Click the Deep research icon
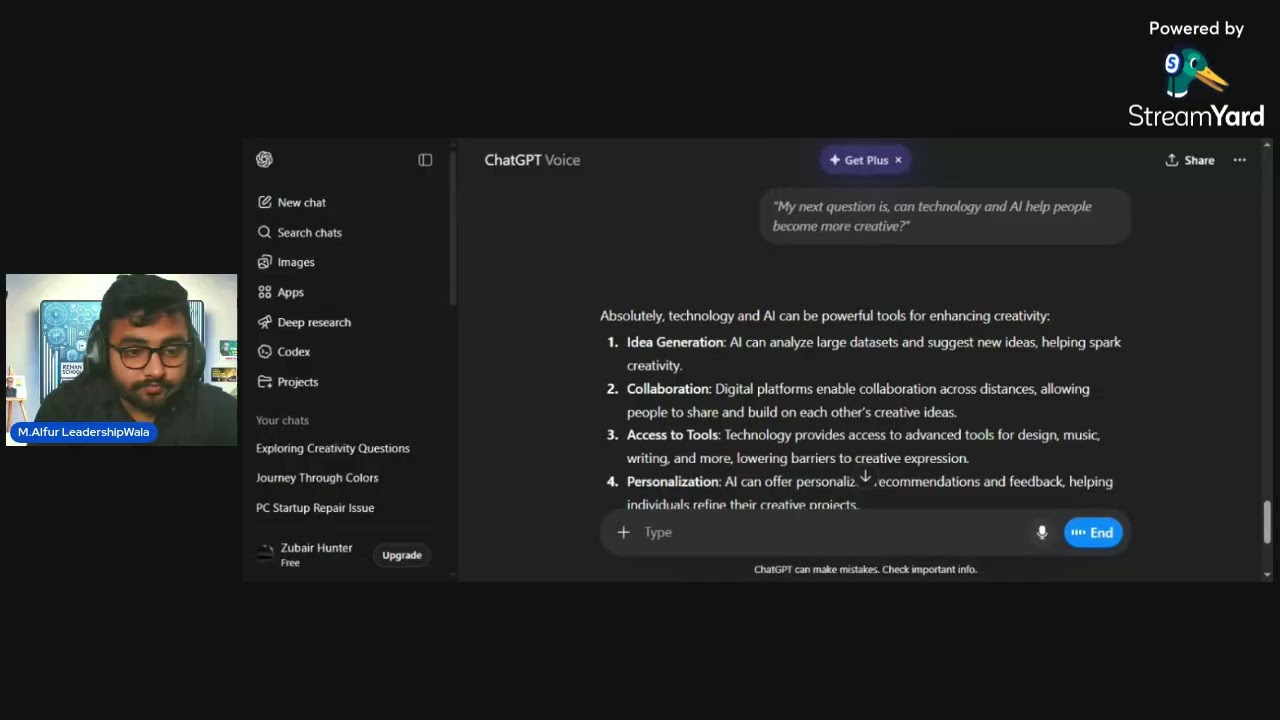 click(264, 322)
